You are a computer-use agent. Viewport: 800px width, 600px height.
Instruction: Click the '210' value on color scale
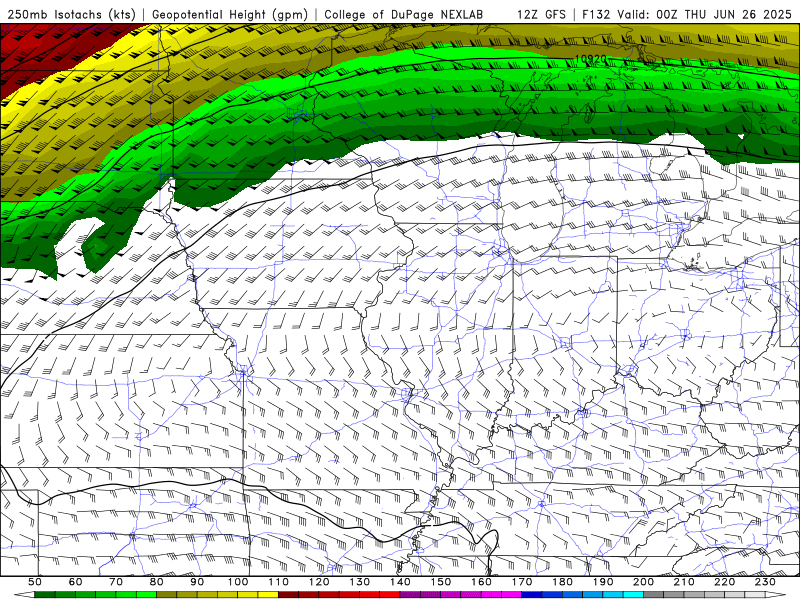tap(684, 582)
